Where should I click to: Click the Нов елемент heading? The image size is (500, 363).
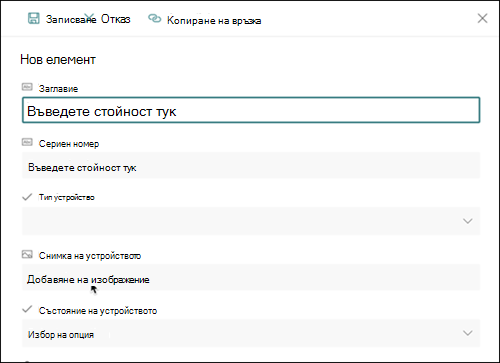pos(58,60)
